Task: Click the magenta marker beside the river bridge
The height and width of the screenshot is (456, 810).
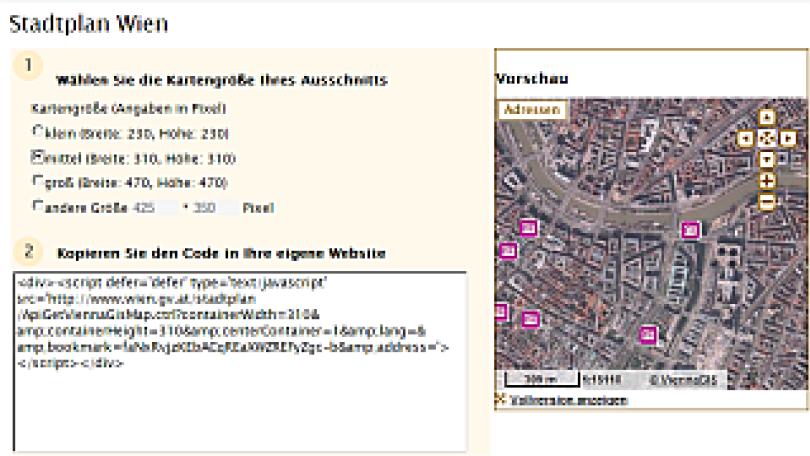Action: tap(690, 230)
